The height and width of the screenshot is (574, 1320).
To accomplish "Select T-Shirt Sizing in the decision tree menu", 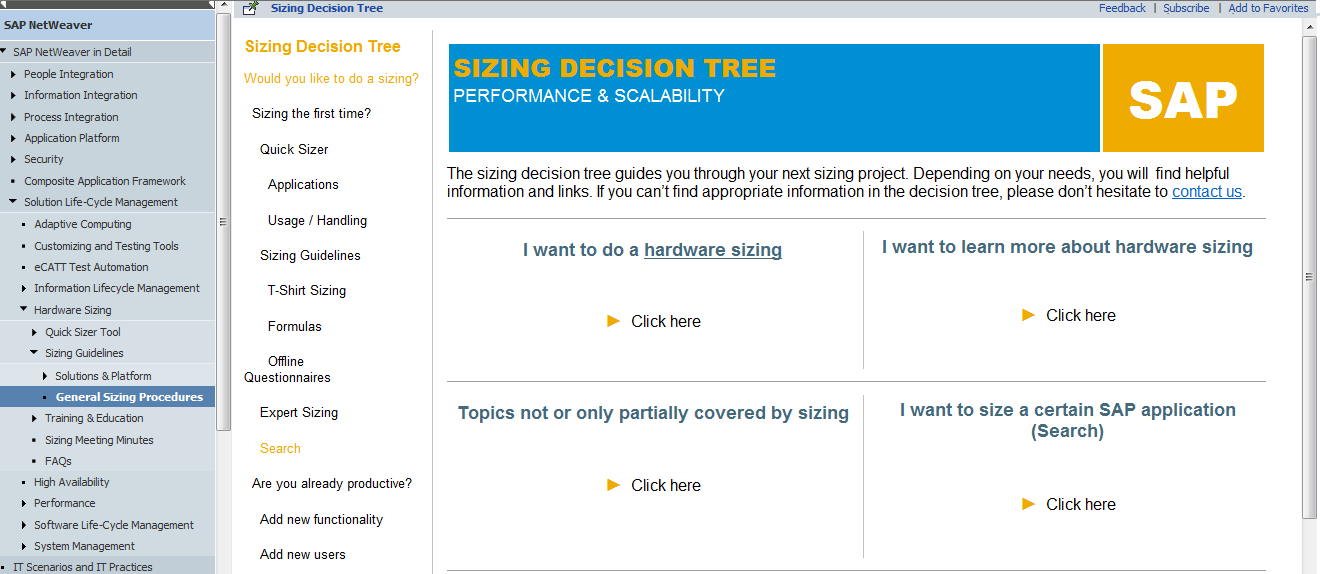I will tap(306, 291).
